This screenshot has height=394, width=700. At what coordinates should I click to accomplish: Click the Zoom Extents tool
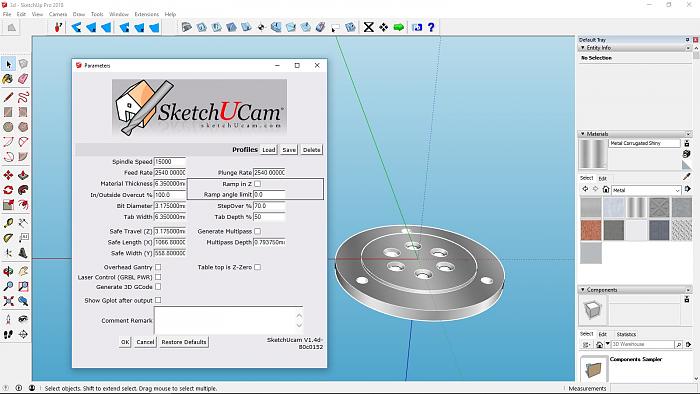pos(8,301)
